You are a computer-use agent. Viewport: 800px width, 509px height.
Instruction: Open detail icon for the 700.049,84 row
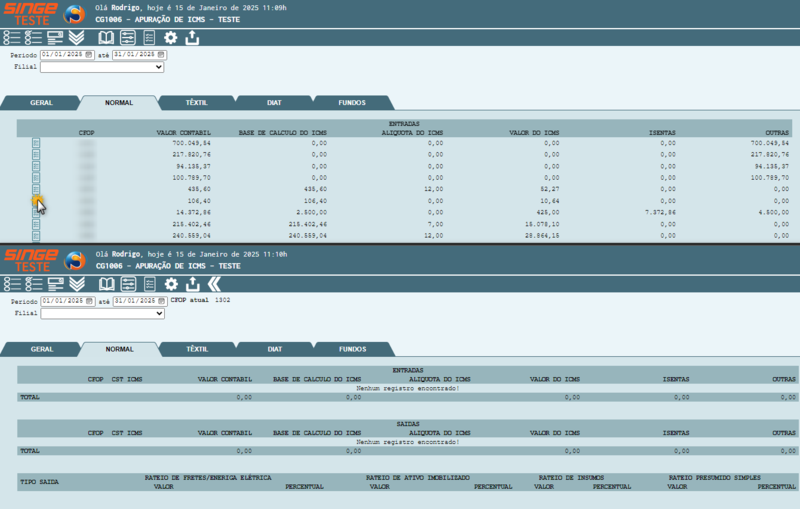36,144
